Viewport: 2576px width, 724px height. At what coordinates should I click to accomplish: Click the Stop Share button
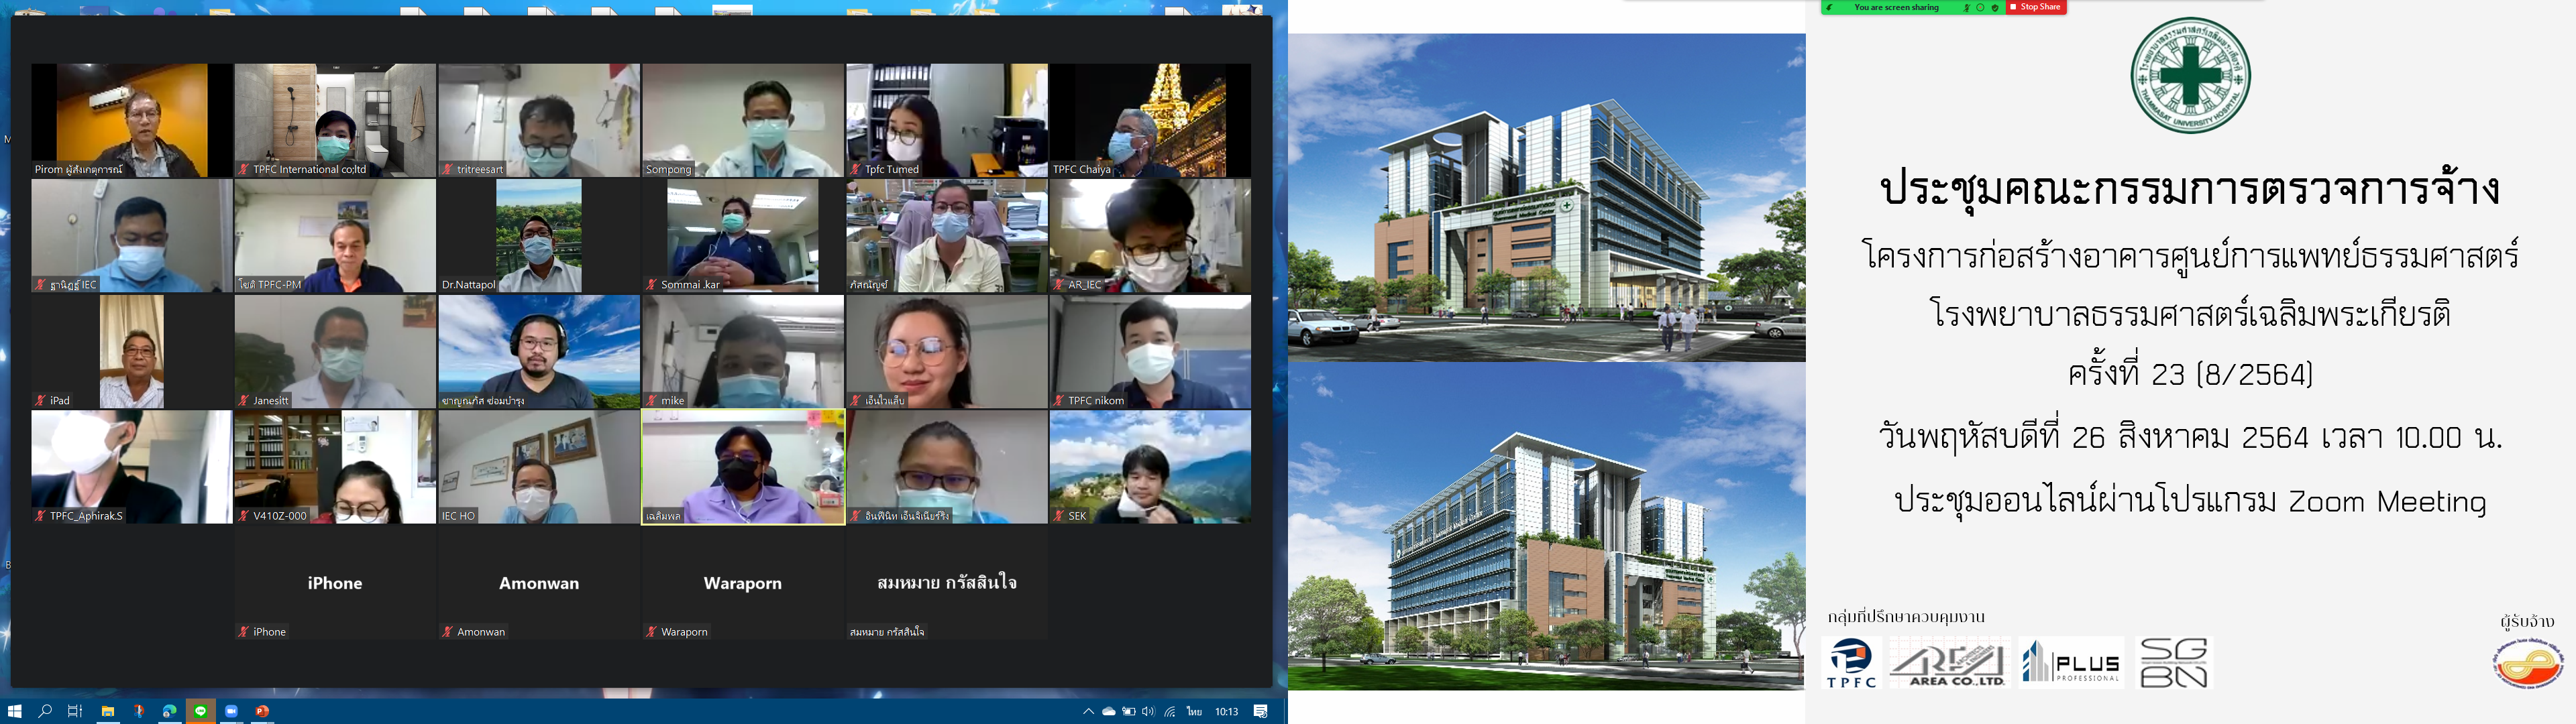pyautogui.click(x=2035, y=7)
